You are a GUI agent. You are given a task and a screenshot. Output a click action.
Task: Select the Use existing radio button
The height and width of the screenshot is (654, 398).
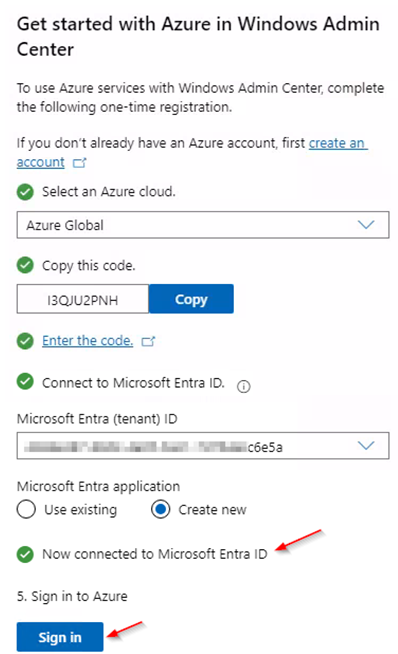coord(26,510)
